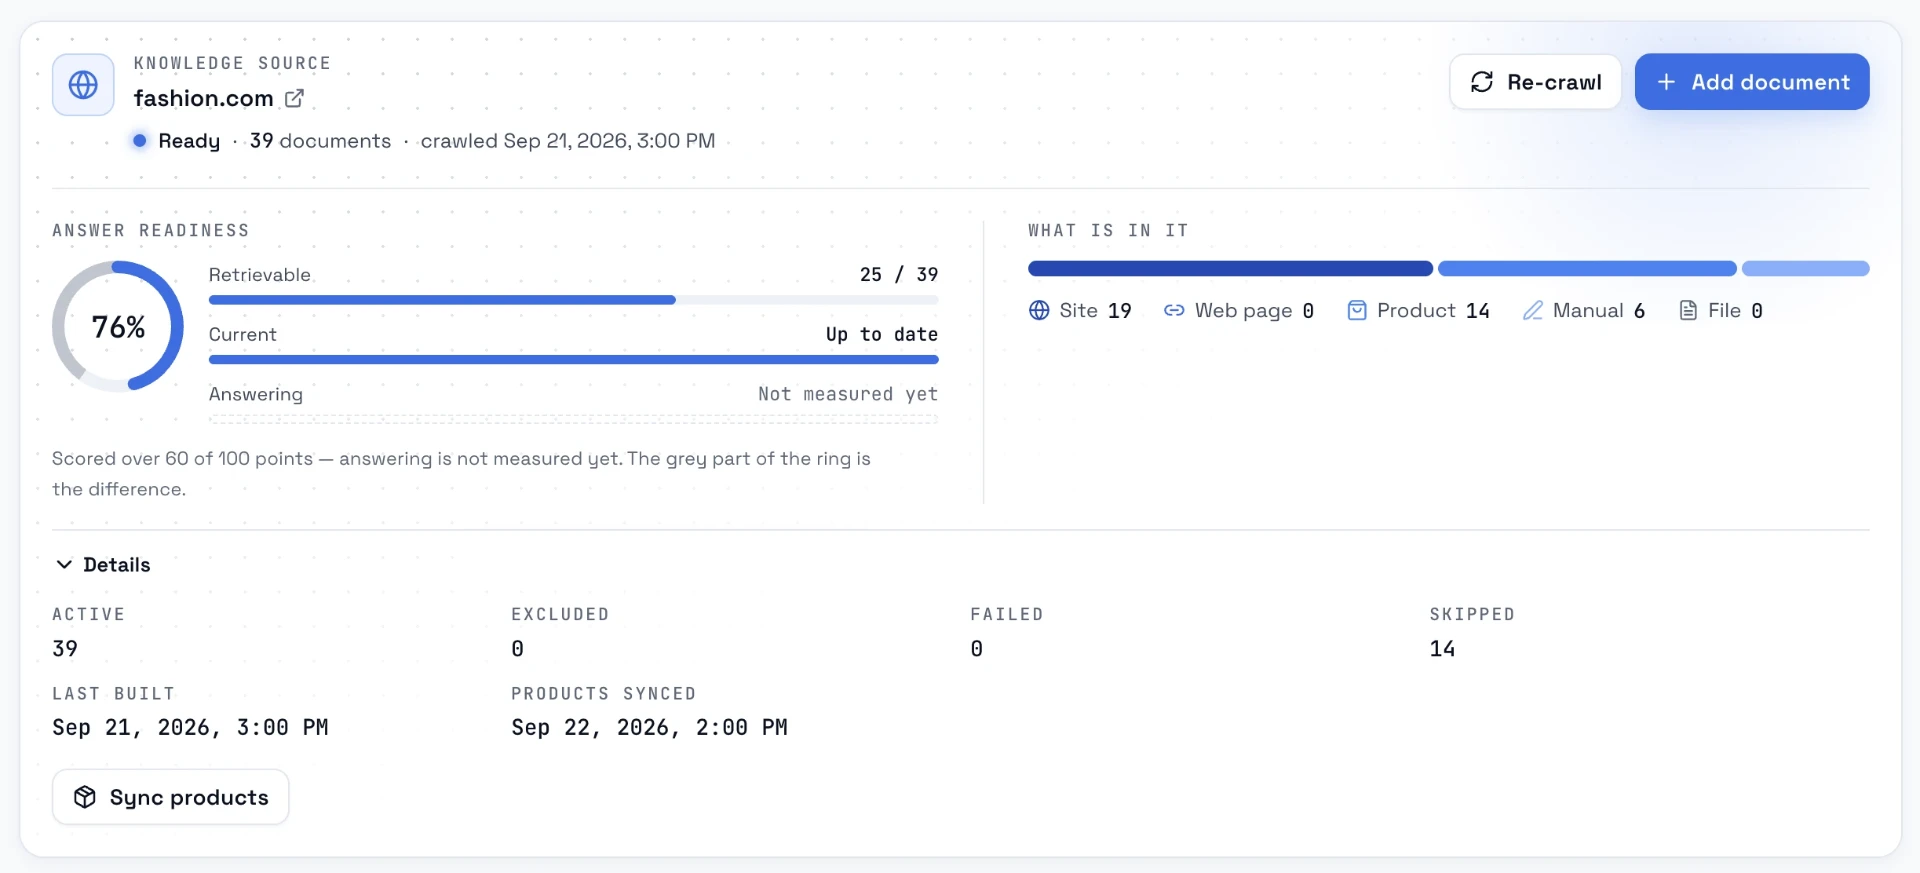Screen dimensions: 1920x873
Task: Collapse the Details section
Action: coord(103,565)
